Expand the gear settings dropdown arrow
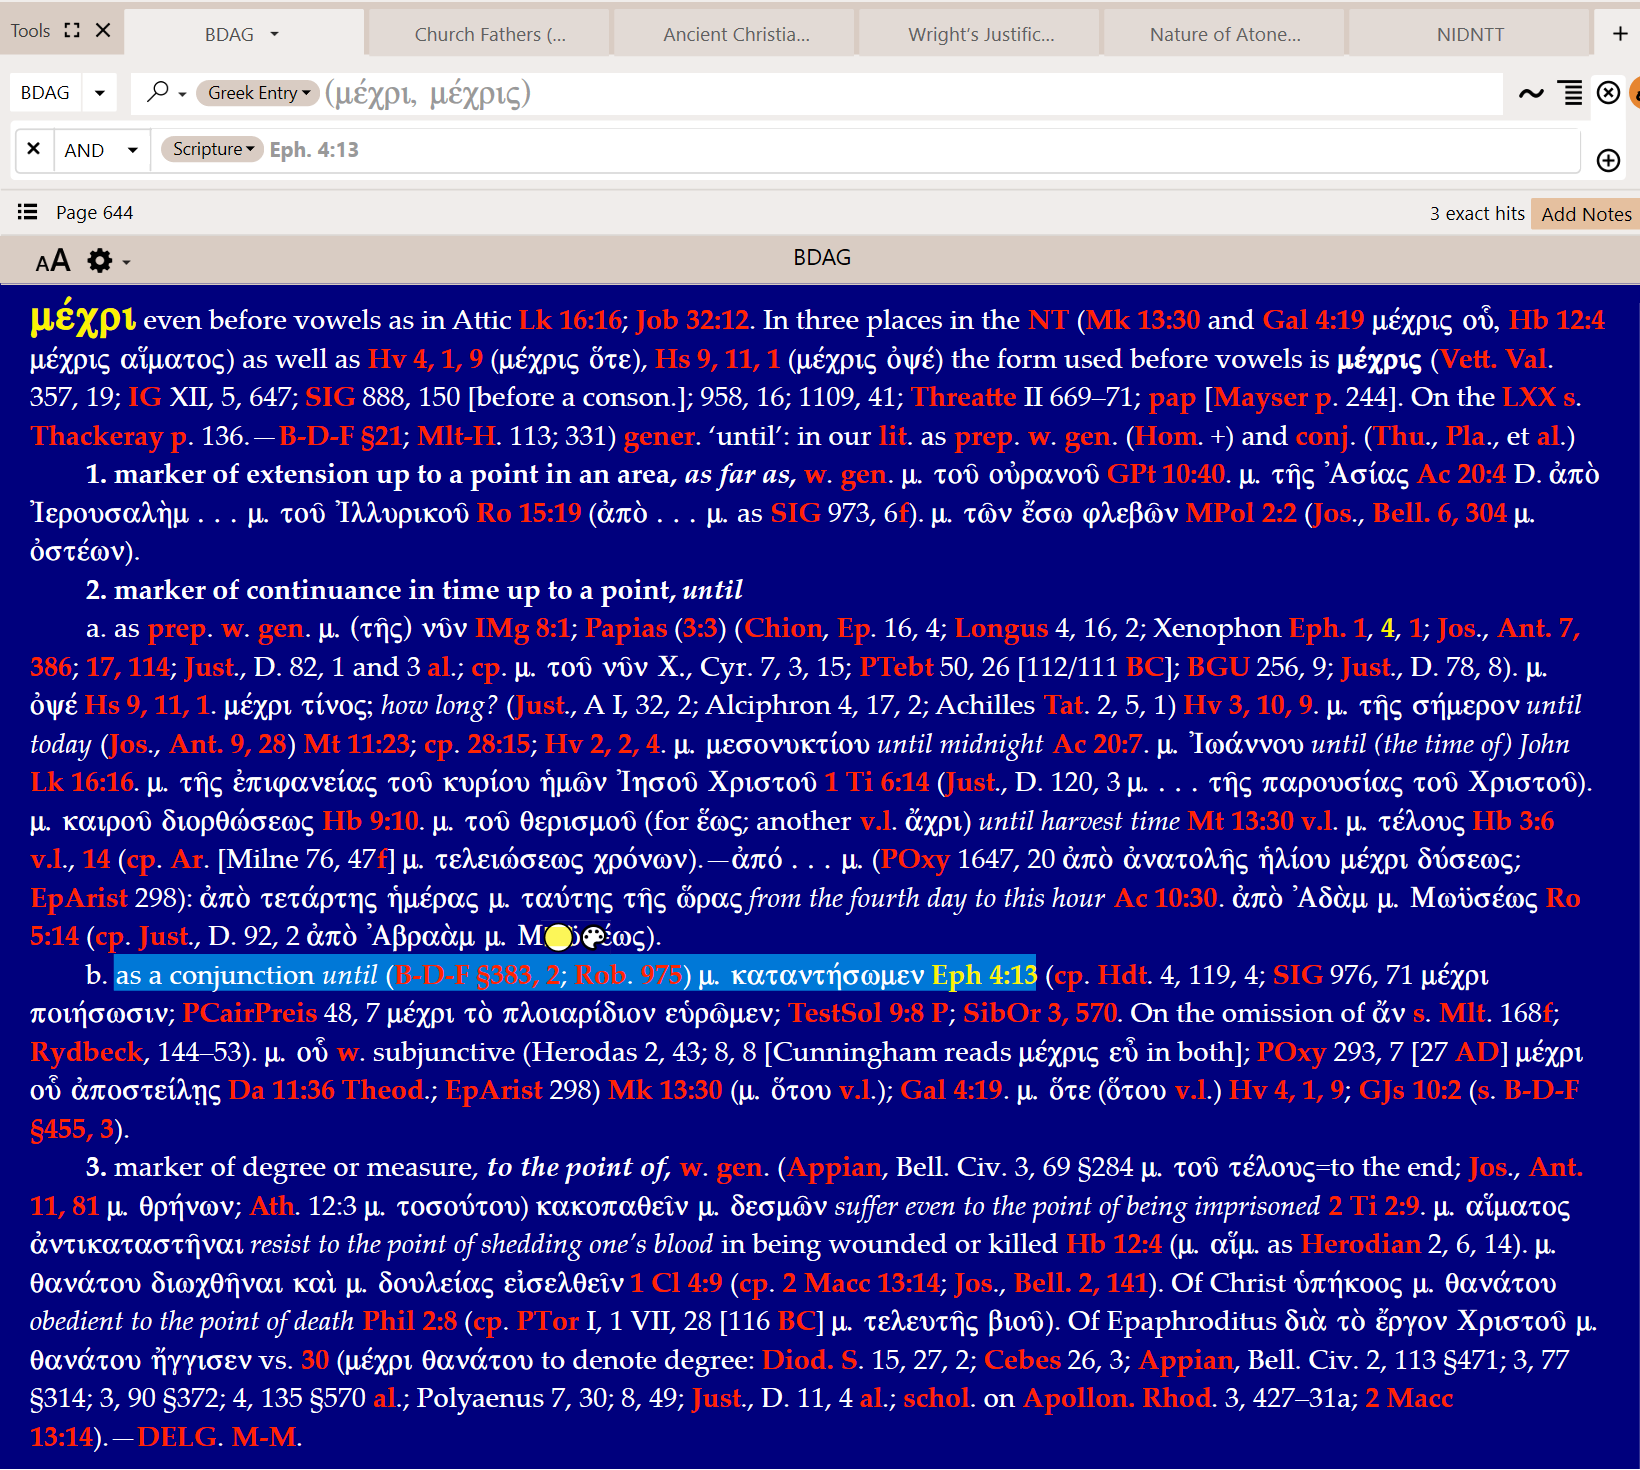 [x=126, y=263]
